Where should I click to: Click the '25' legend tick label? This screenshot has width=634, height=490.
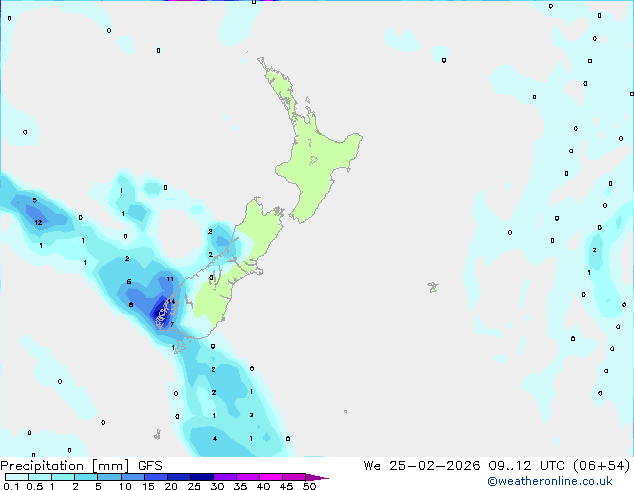(194, 486)
